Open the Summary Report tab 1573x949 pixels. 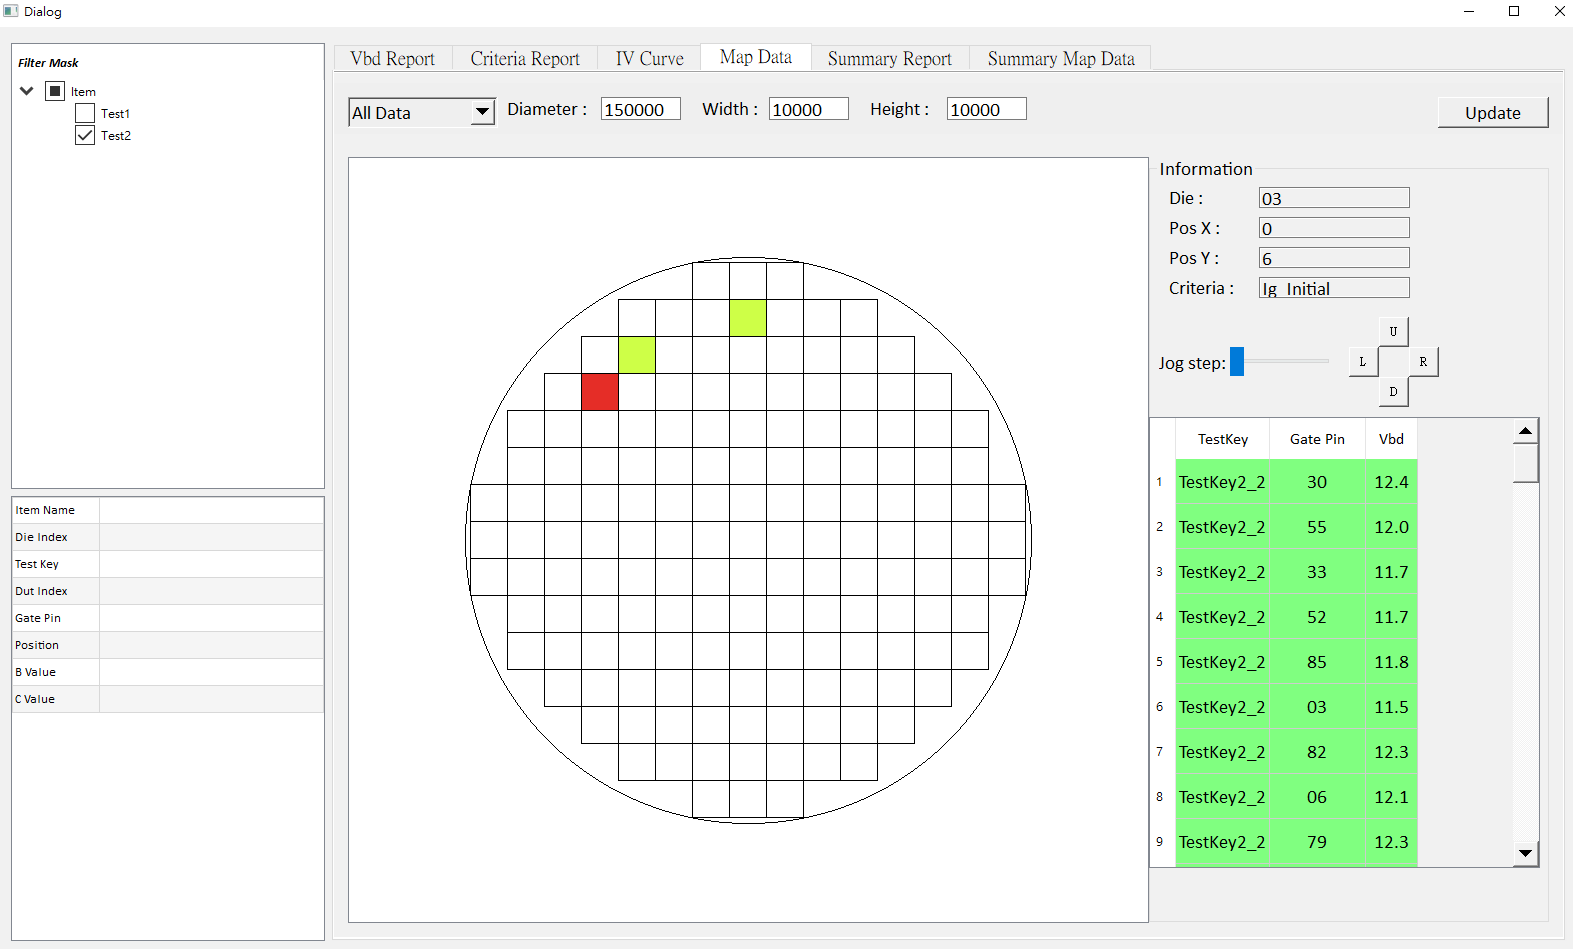coord(890,59)
